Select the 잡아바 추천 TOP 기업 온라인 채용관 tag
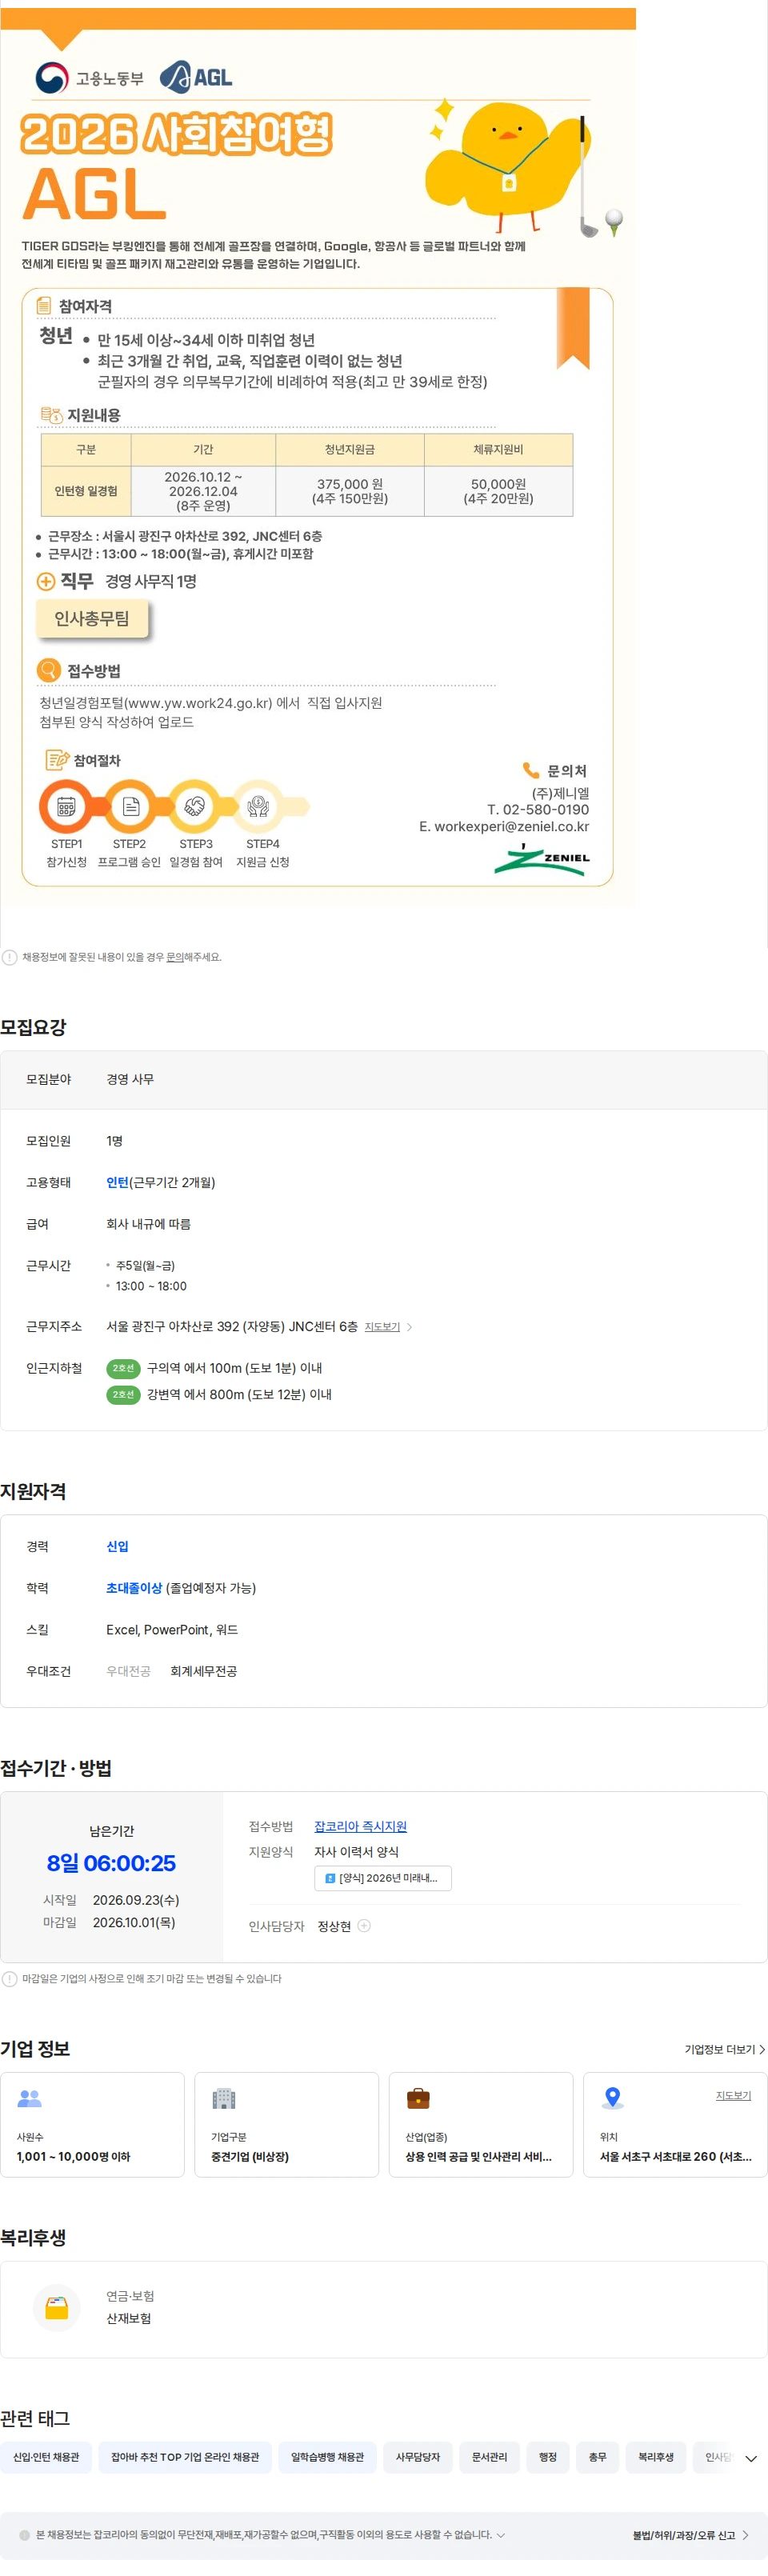The height and width of the screenshot is (2576, 768). click(x=185, y=2457)
